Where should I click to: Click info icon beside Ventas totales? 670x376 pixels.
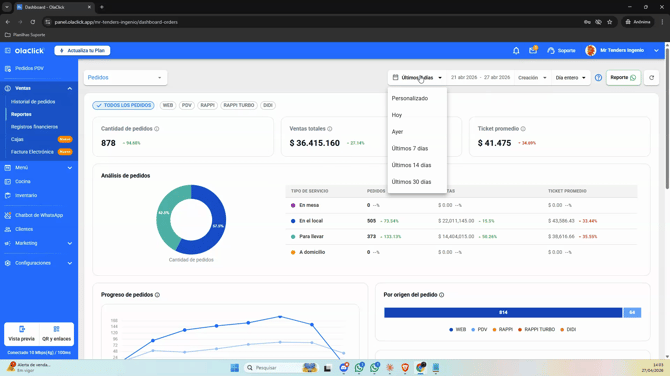pos(329,129)
